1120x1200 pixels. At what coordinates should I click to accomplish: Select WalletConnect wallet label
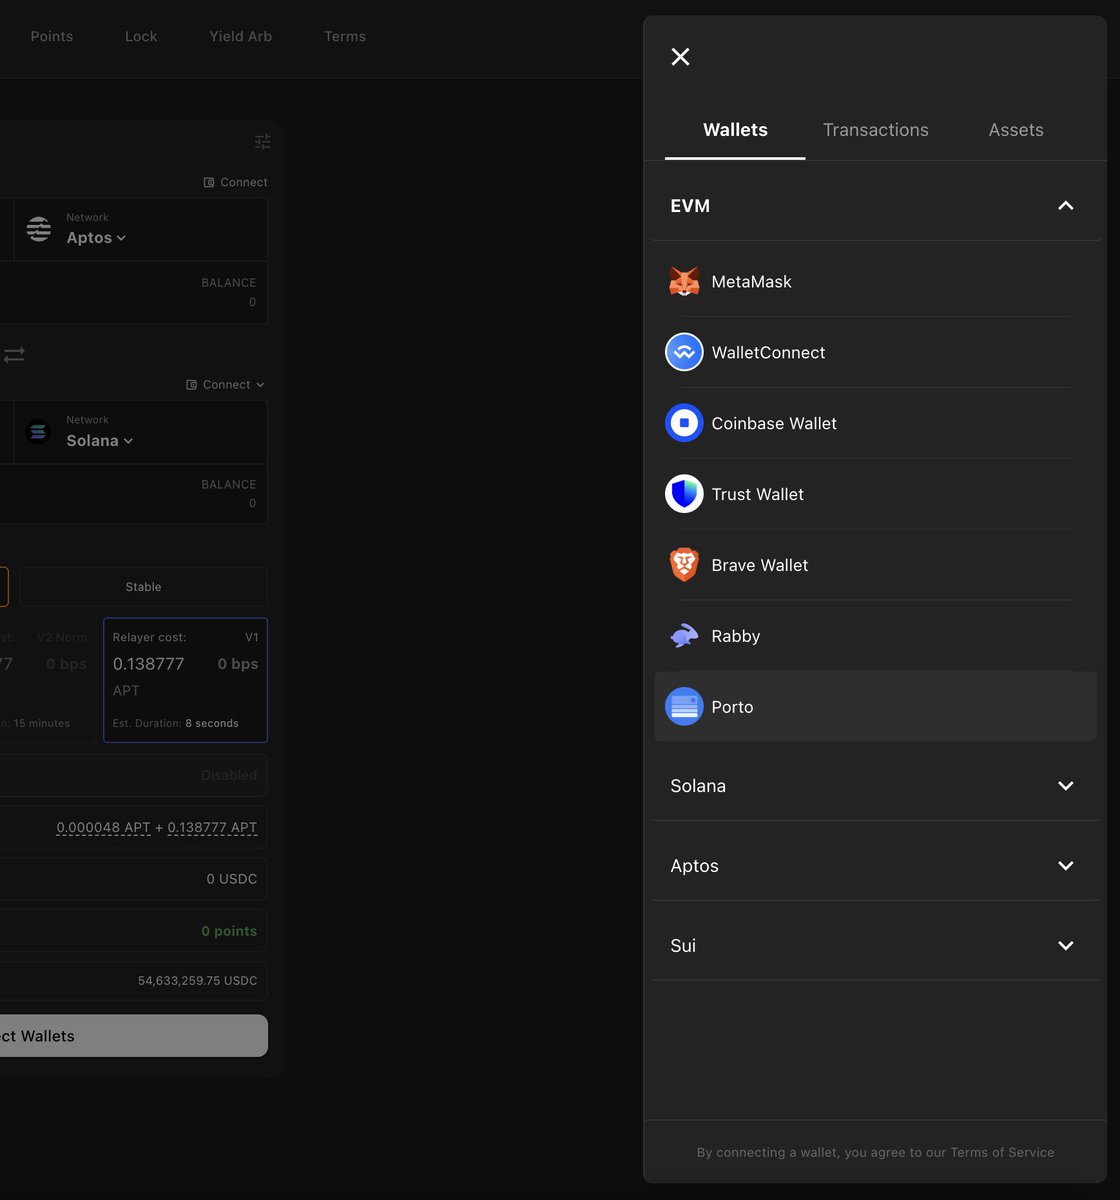point(768,353)
